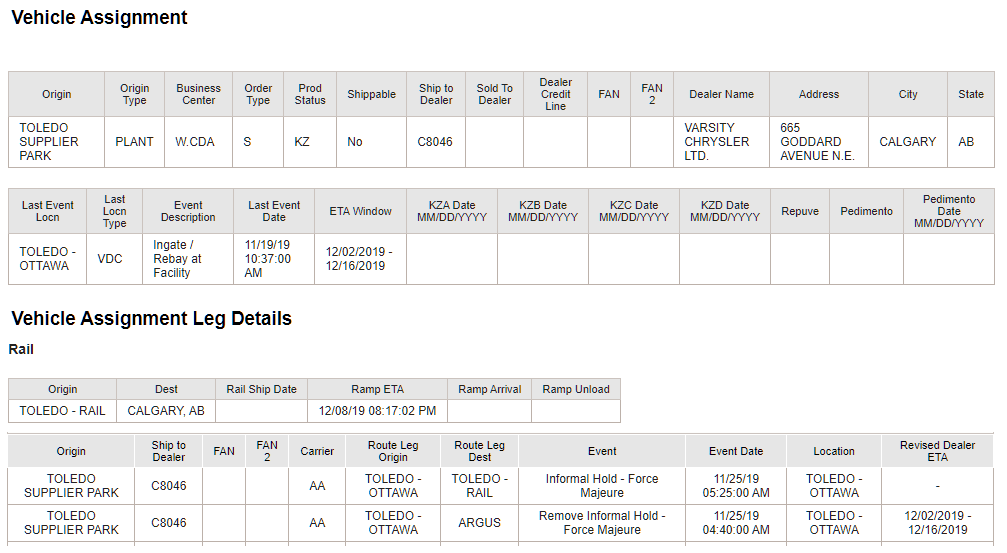Click the Remove Informal Hold - Force Majeure event
This screenshot has height=553, width=1007.
(602, 523)
